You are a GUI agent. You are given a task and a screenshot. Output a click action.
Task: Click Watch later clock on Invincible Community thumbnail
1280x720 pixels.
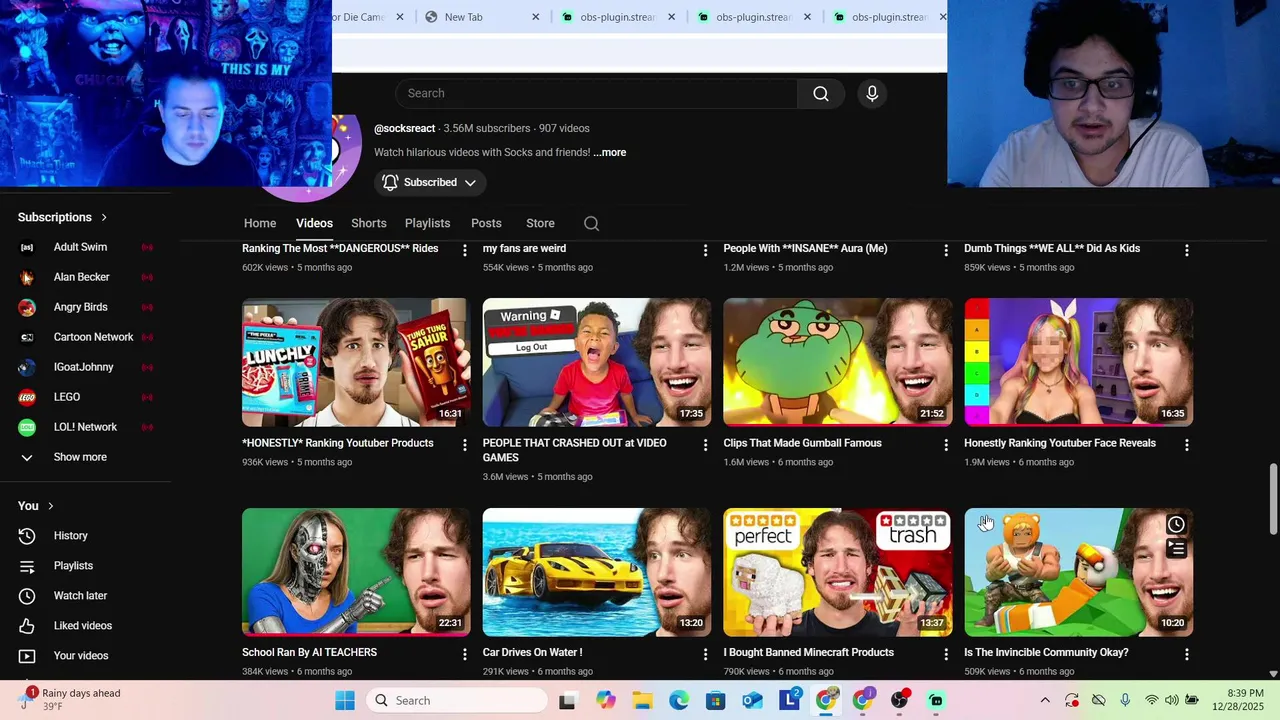pos(1176,525)
